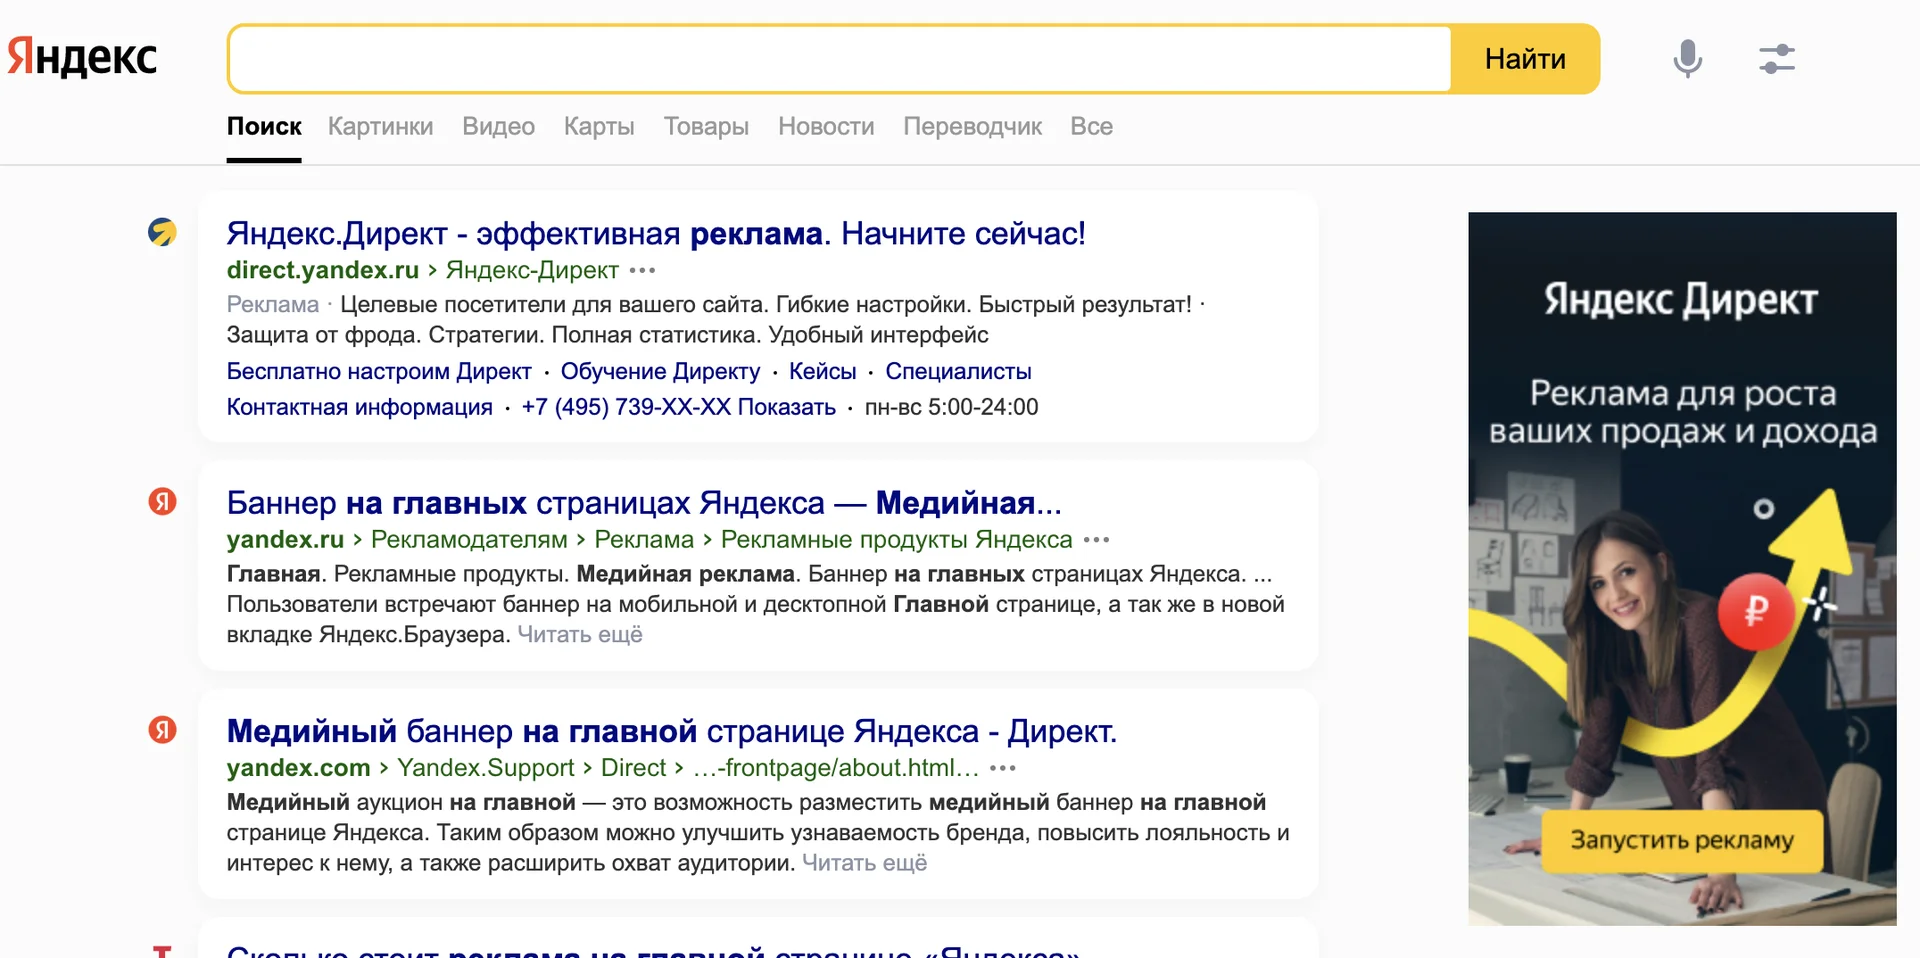Click red Я favicon next to Баннер result
The width and height of the screenshot is (1920, 958).
[x=162, y=501]
